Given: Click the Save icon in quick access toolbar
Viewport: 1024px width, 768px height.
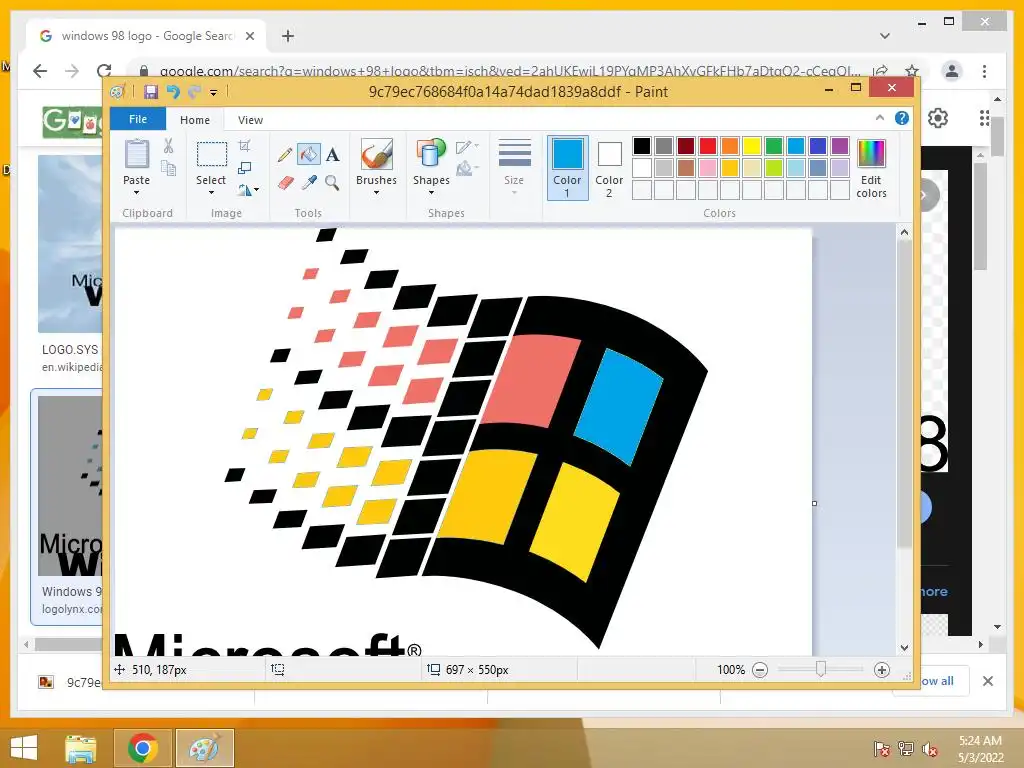Looking at the screenshot, I should 151,91.
